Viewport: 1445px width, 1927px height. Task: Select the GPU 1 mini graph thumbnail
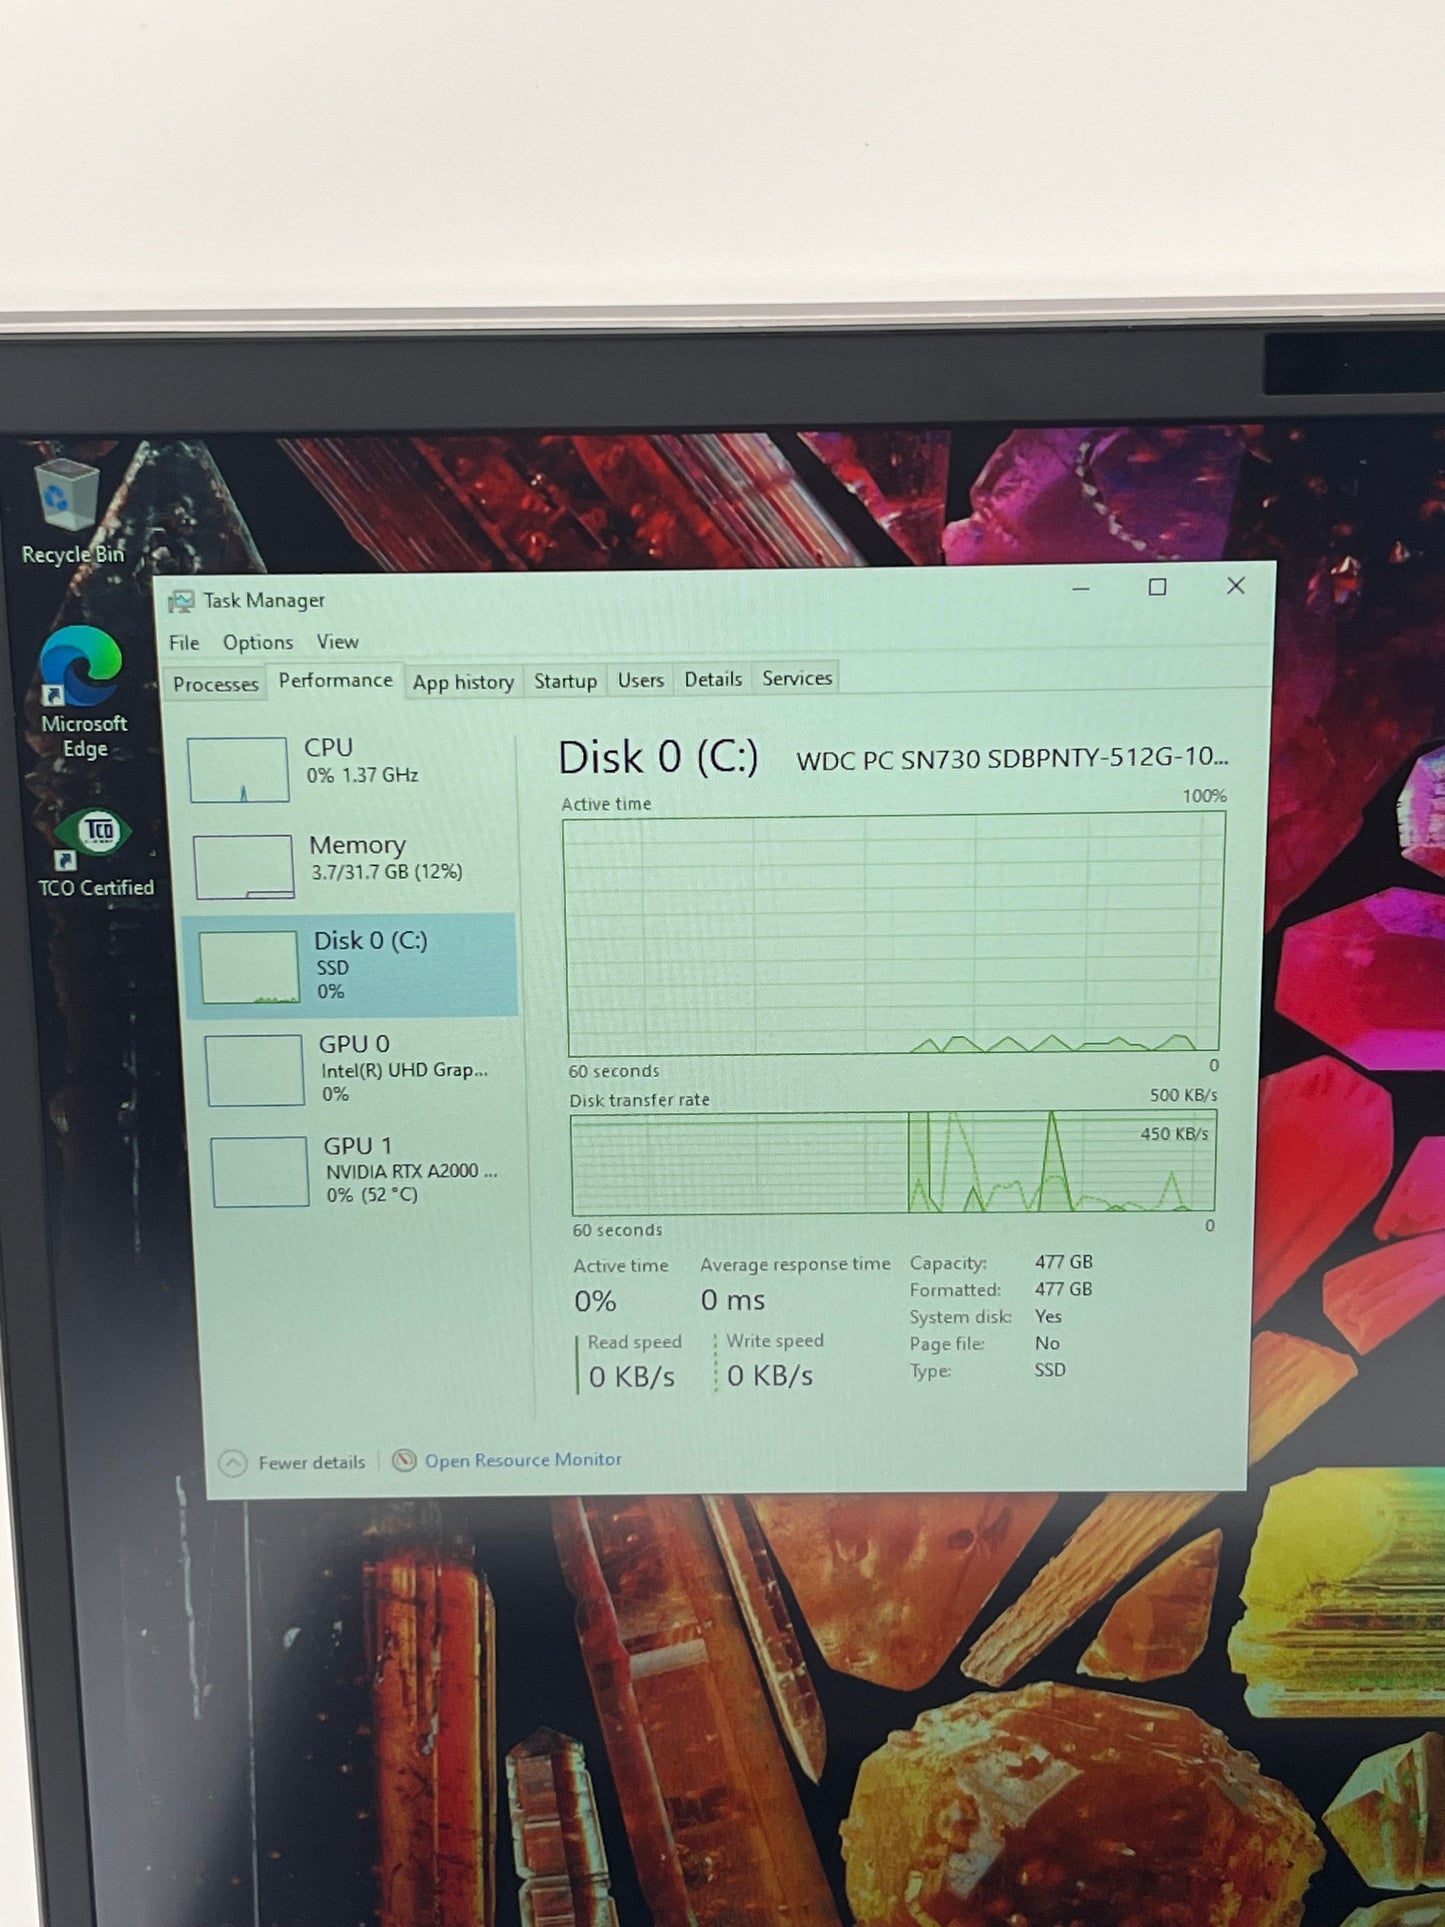click(x=260, y=1172)
